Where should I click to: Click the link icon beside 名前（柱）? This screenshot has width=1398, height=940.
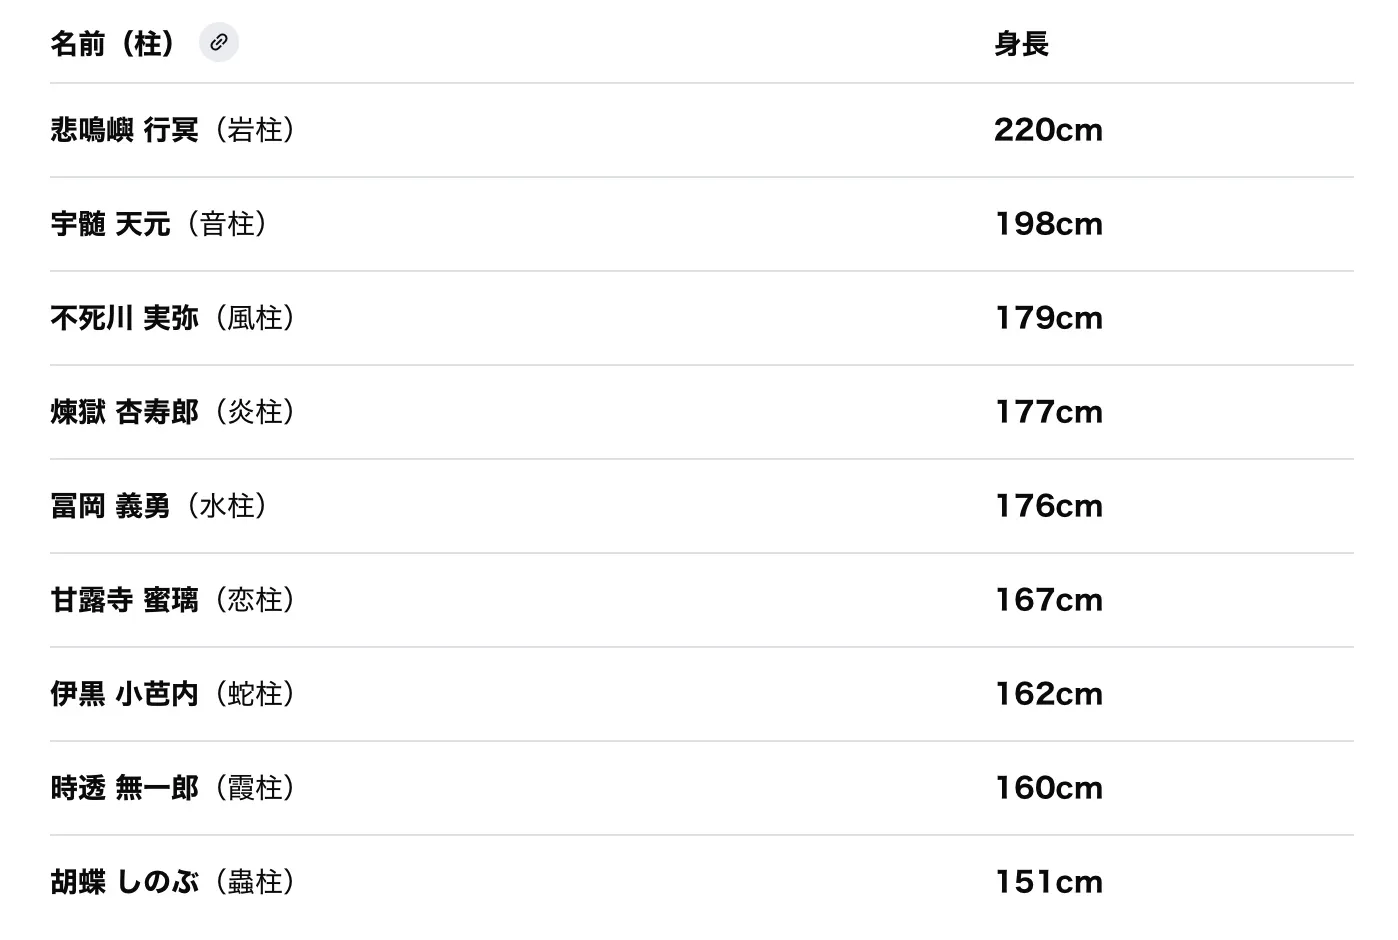click(x=219, y=43)
